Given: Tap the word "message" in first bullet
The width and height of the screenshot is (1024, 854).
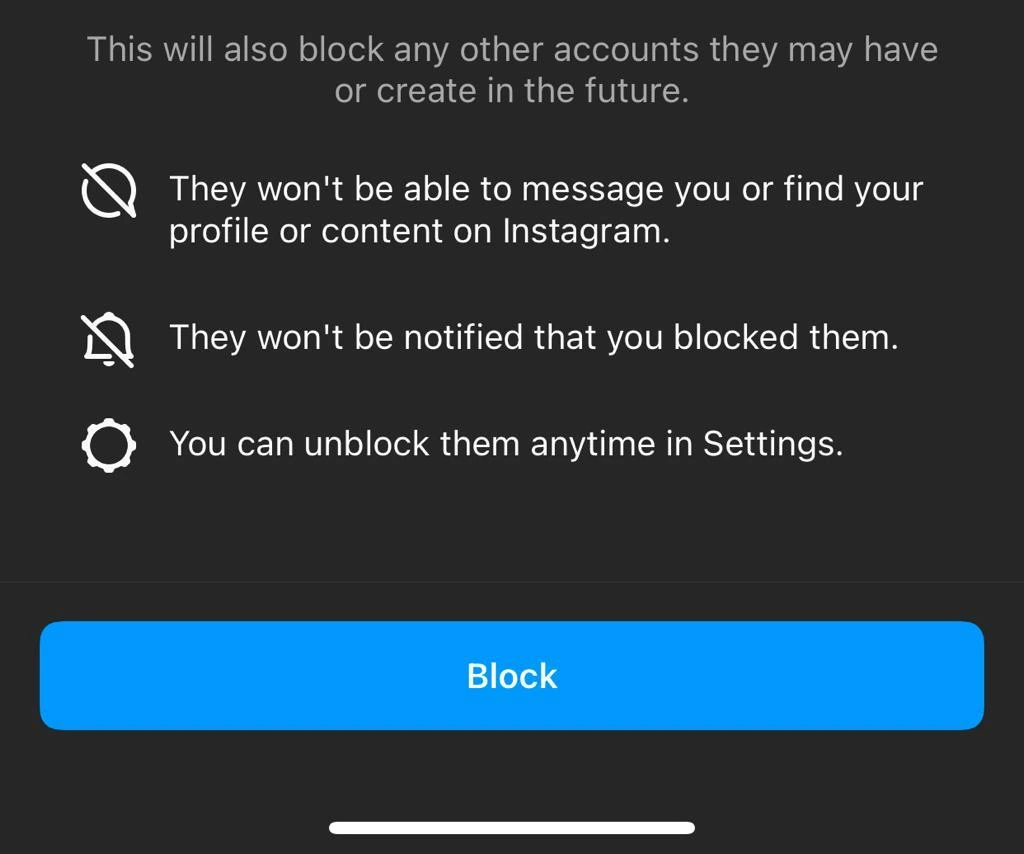Looking at the screenshot, I should click(592, 191).
